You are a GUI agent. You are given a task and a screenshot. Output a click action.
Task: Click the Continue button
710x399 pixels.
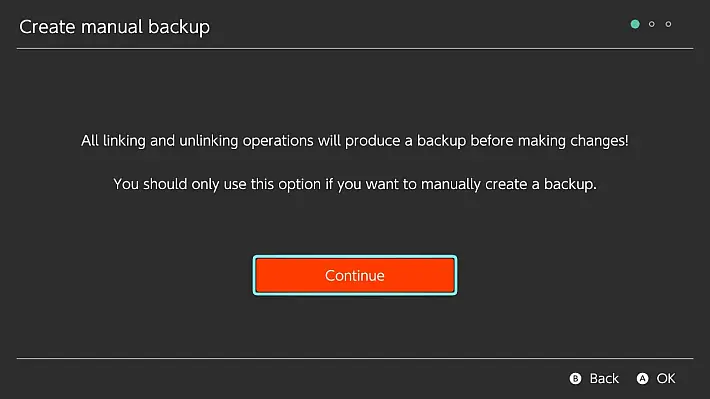355,275
